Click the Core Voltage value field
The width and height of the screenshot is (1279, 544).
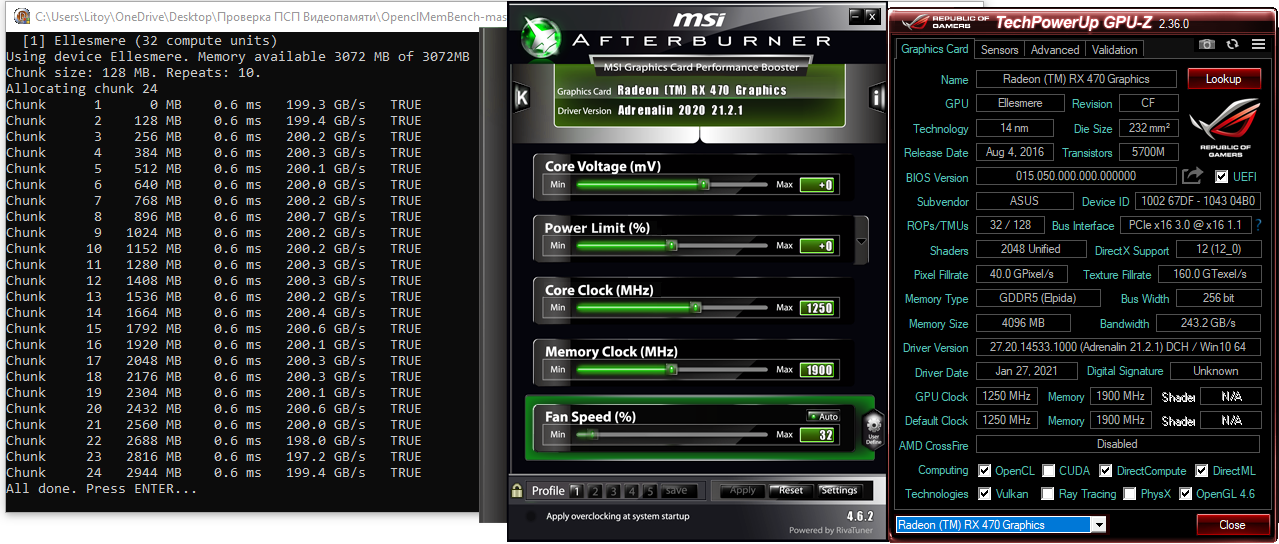point(819,185)
